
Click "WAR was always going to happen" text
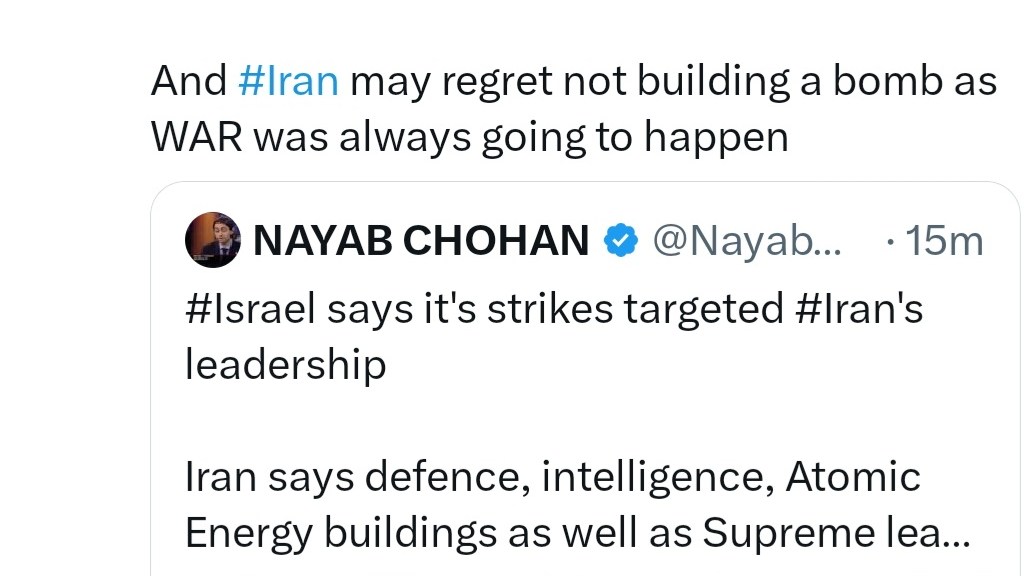pyautogui.click(x=469, y=137)
